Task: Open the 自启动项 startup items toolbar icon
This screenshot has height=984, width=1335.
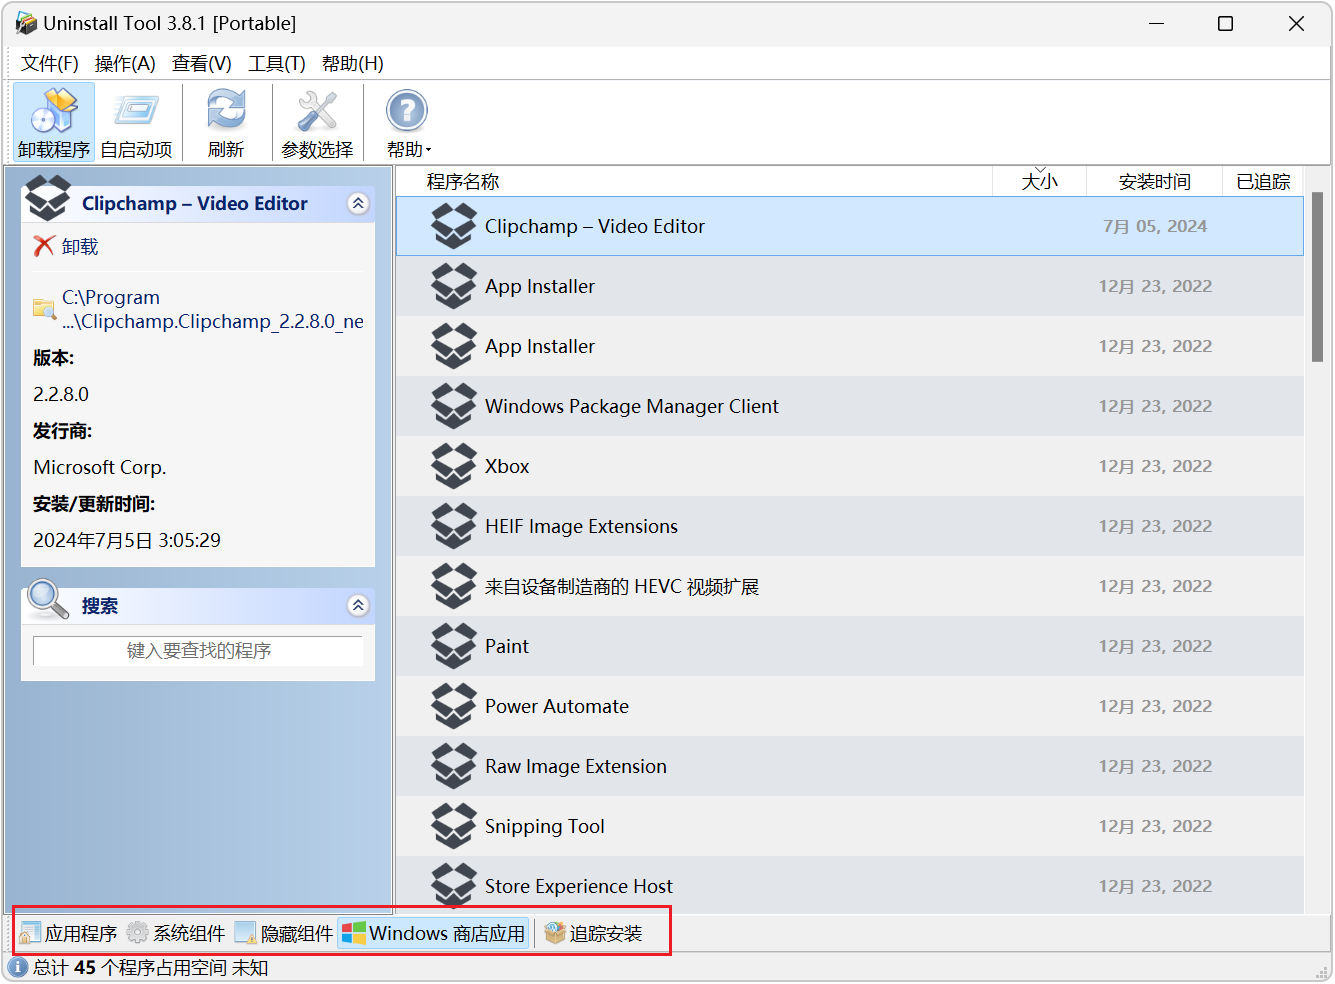Action: (x=136, y=111)
